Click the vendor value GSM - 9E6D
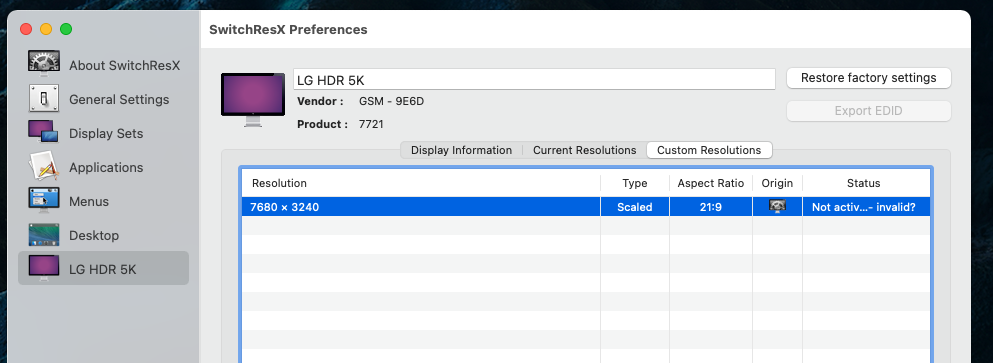Screen dimensions: 993x363 391,101
